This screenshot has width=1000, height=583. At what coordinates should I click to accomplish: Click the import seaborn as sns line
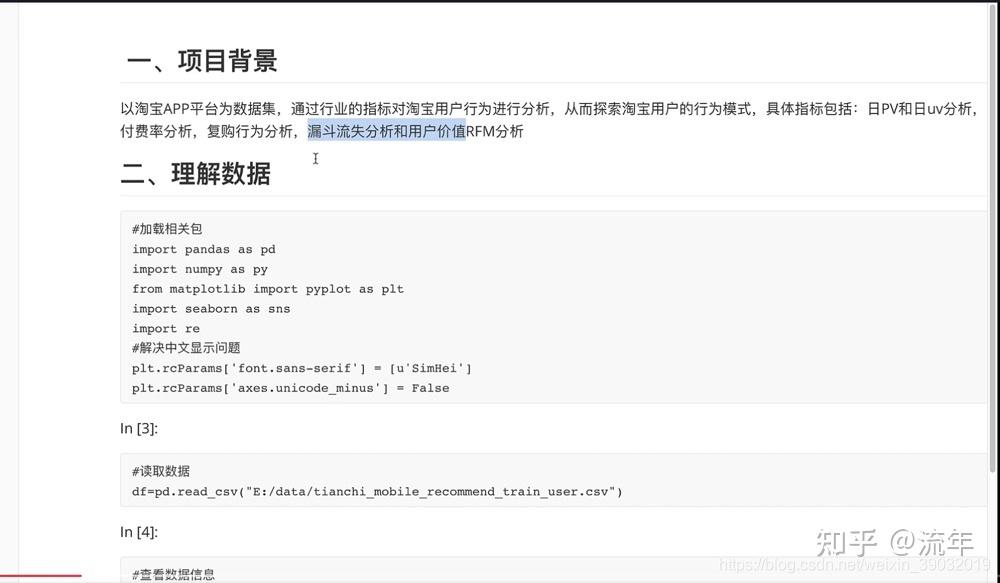[210, 309]
